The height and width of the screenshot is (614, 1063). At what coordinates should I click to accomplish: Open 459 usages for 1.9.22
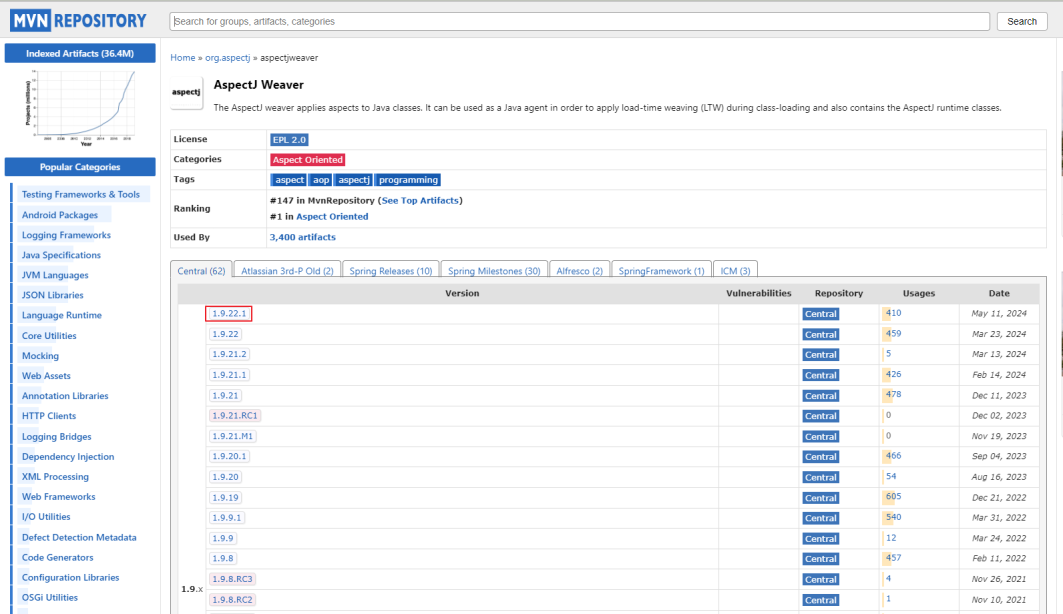(x=894, y=333)
